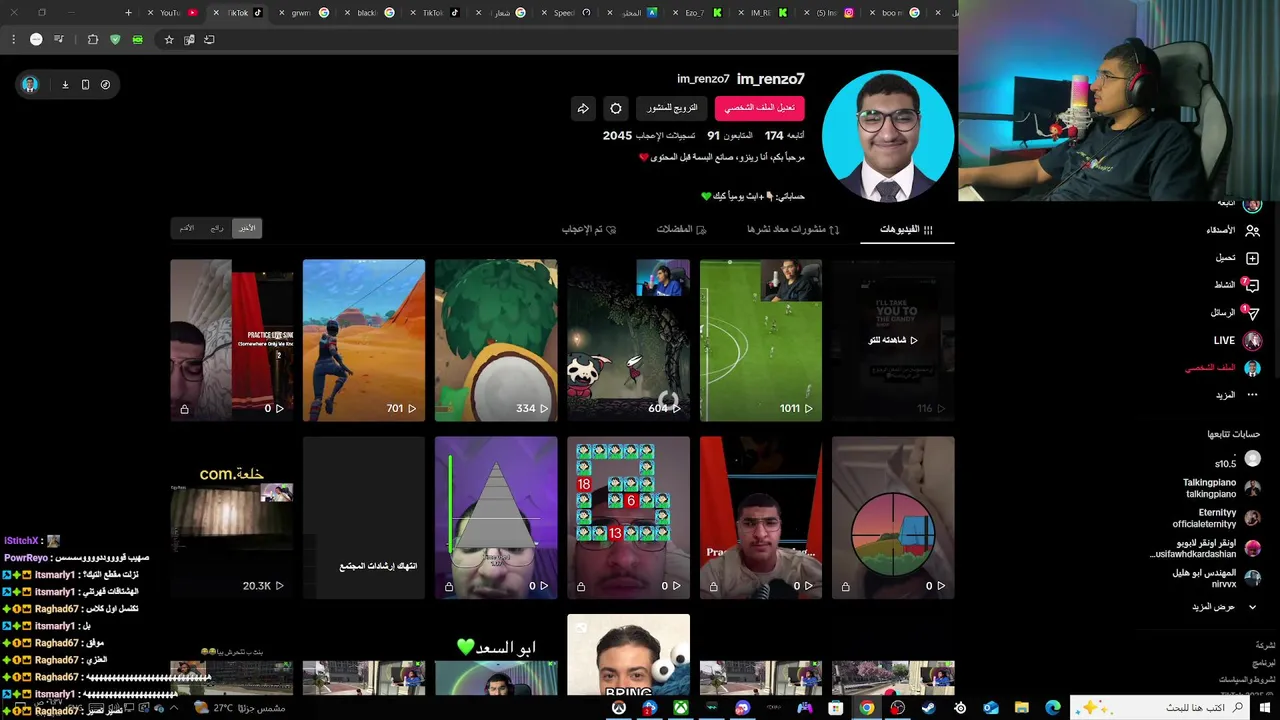Open the Fortnite video with 701 views
The width and height of the screenshot is (1280, 720).
[364, 340]
